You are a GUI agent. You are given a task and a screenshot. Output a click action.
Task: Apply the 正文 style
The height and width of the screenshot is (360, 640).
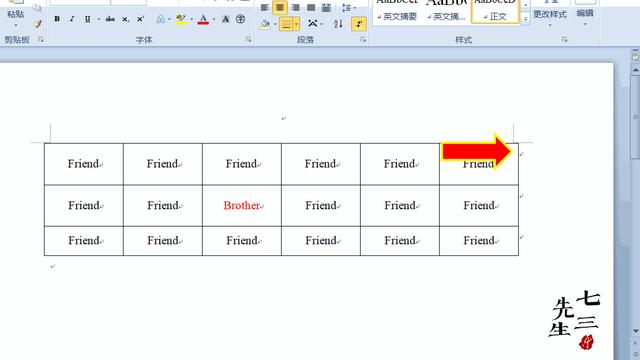495,11
